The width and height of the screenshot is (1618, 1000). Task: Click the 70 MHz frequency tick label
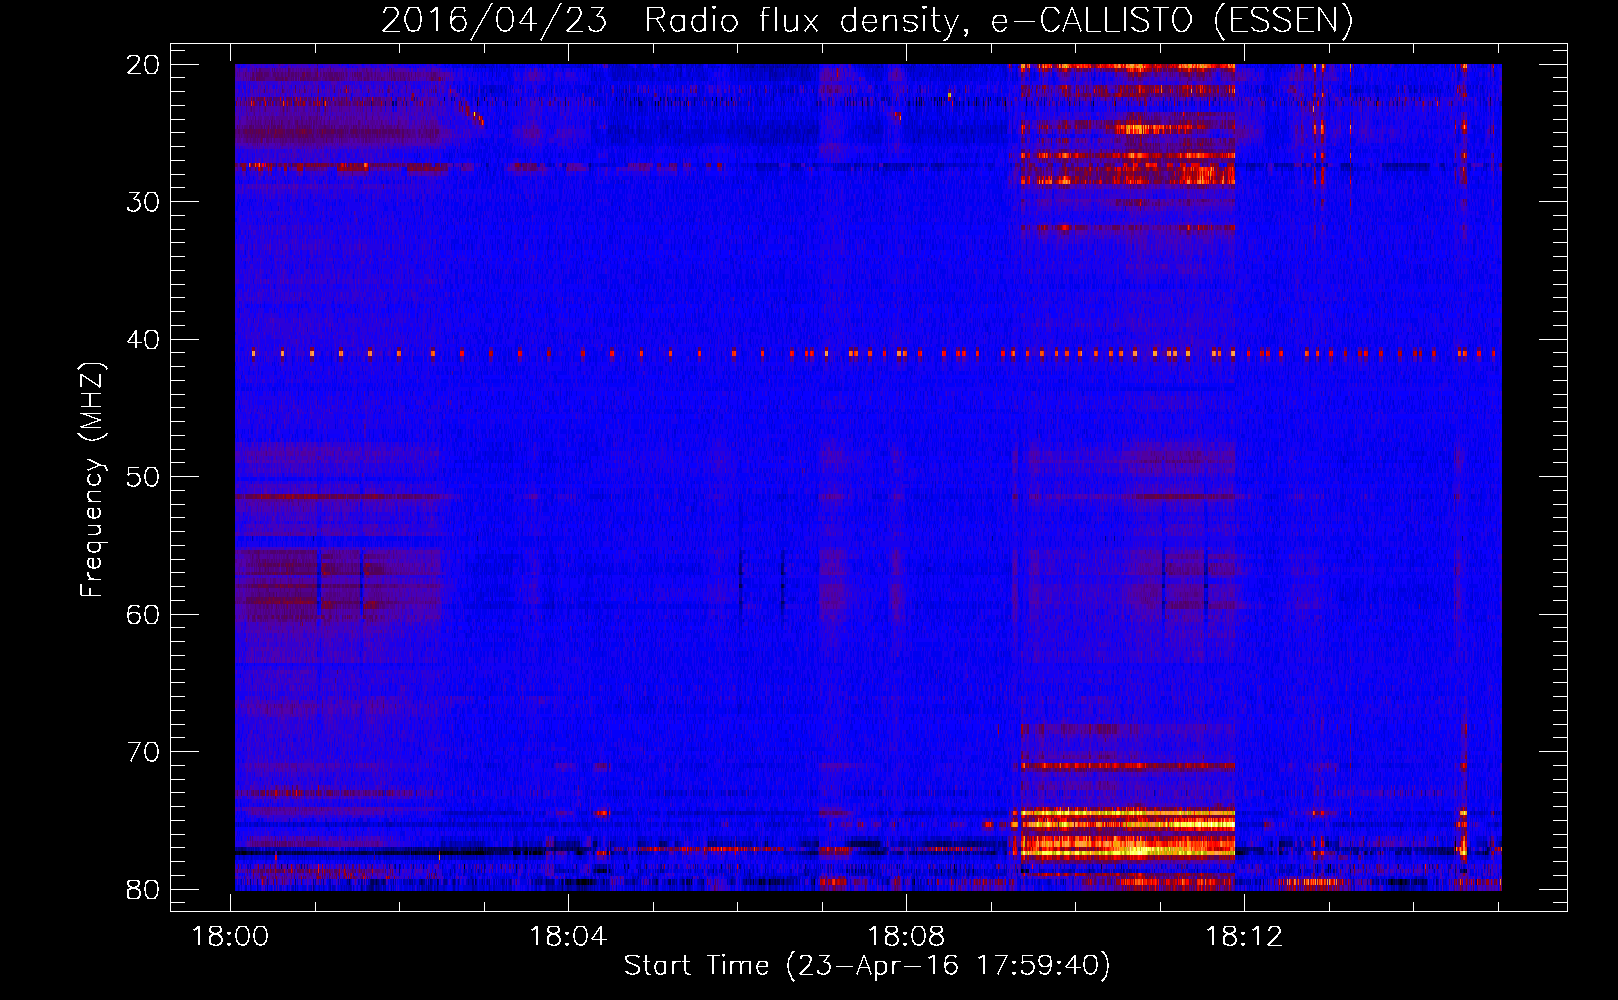click(143, 752)
